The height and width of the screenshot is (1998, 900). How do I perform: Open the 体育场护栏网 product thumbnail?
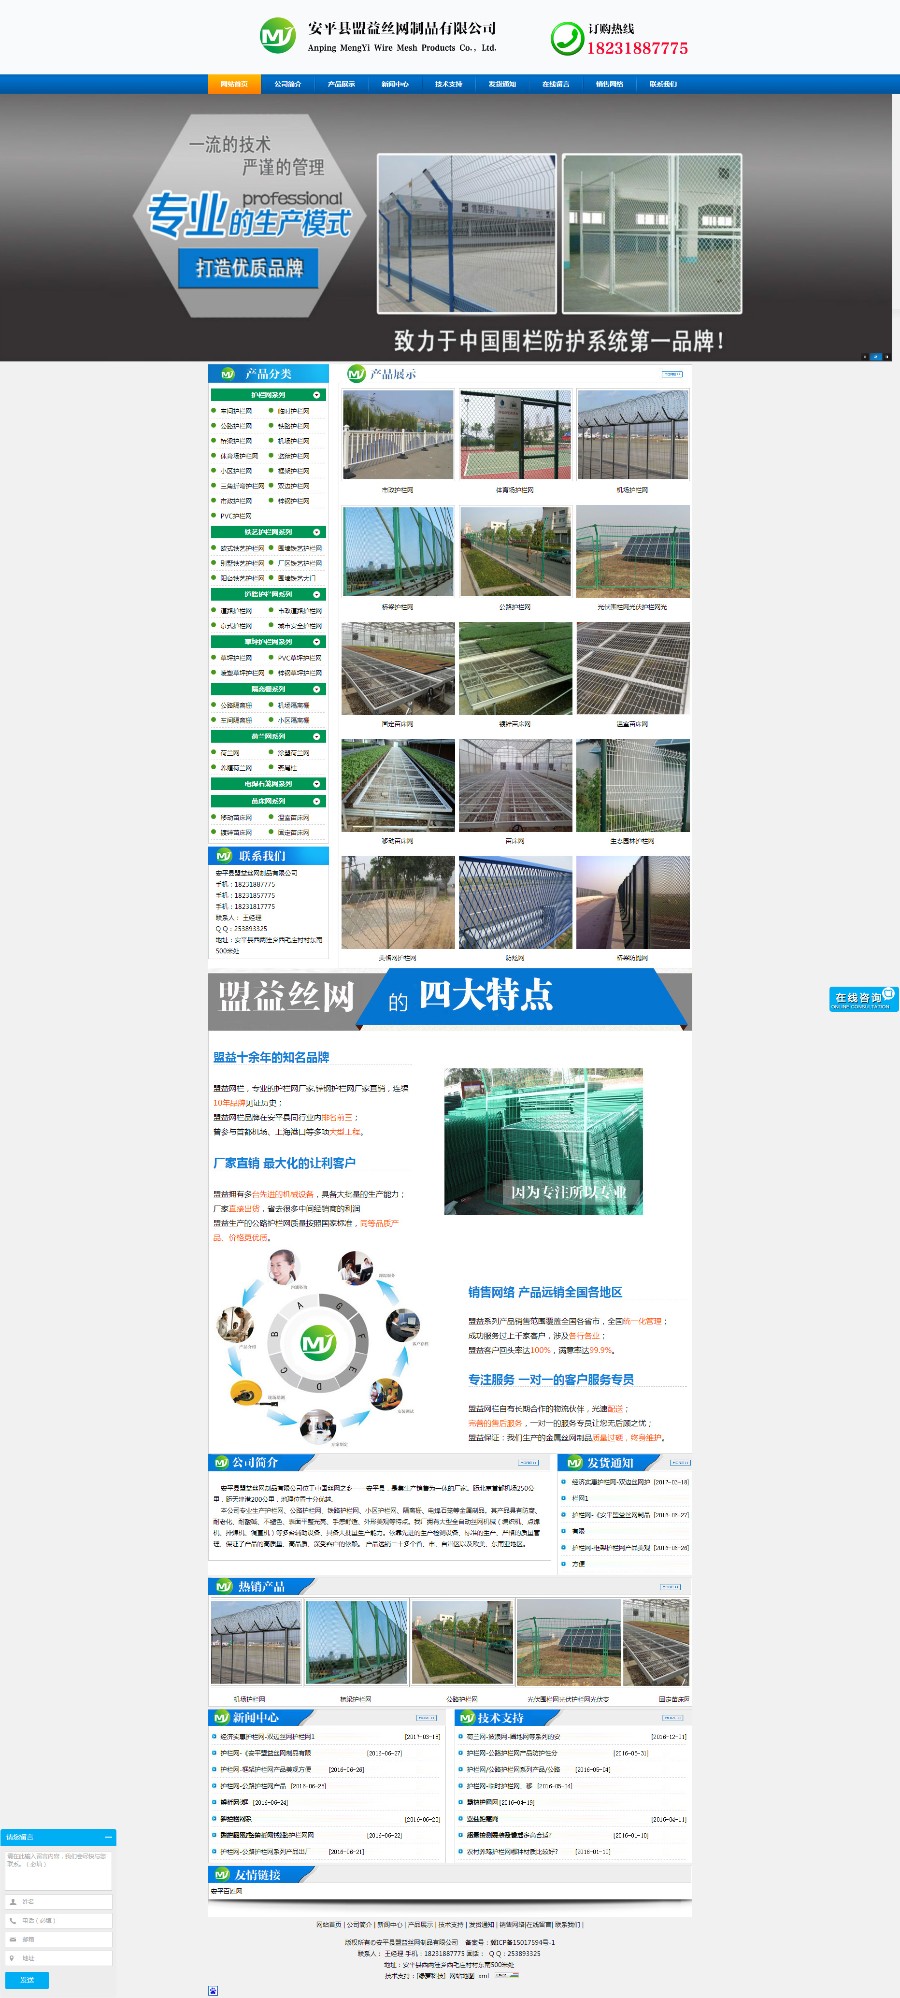tap(515, 435)
